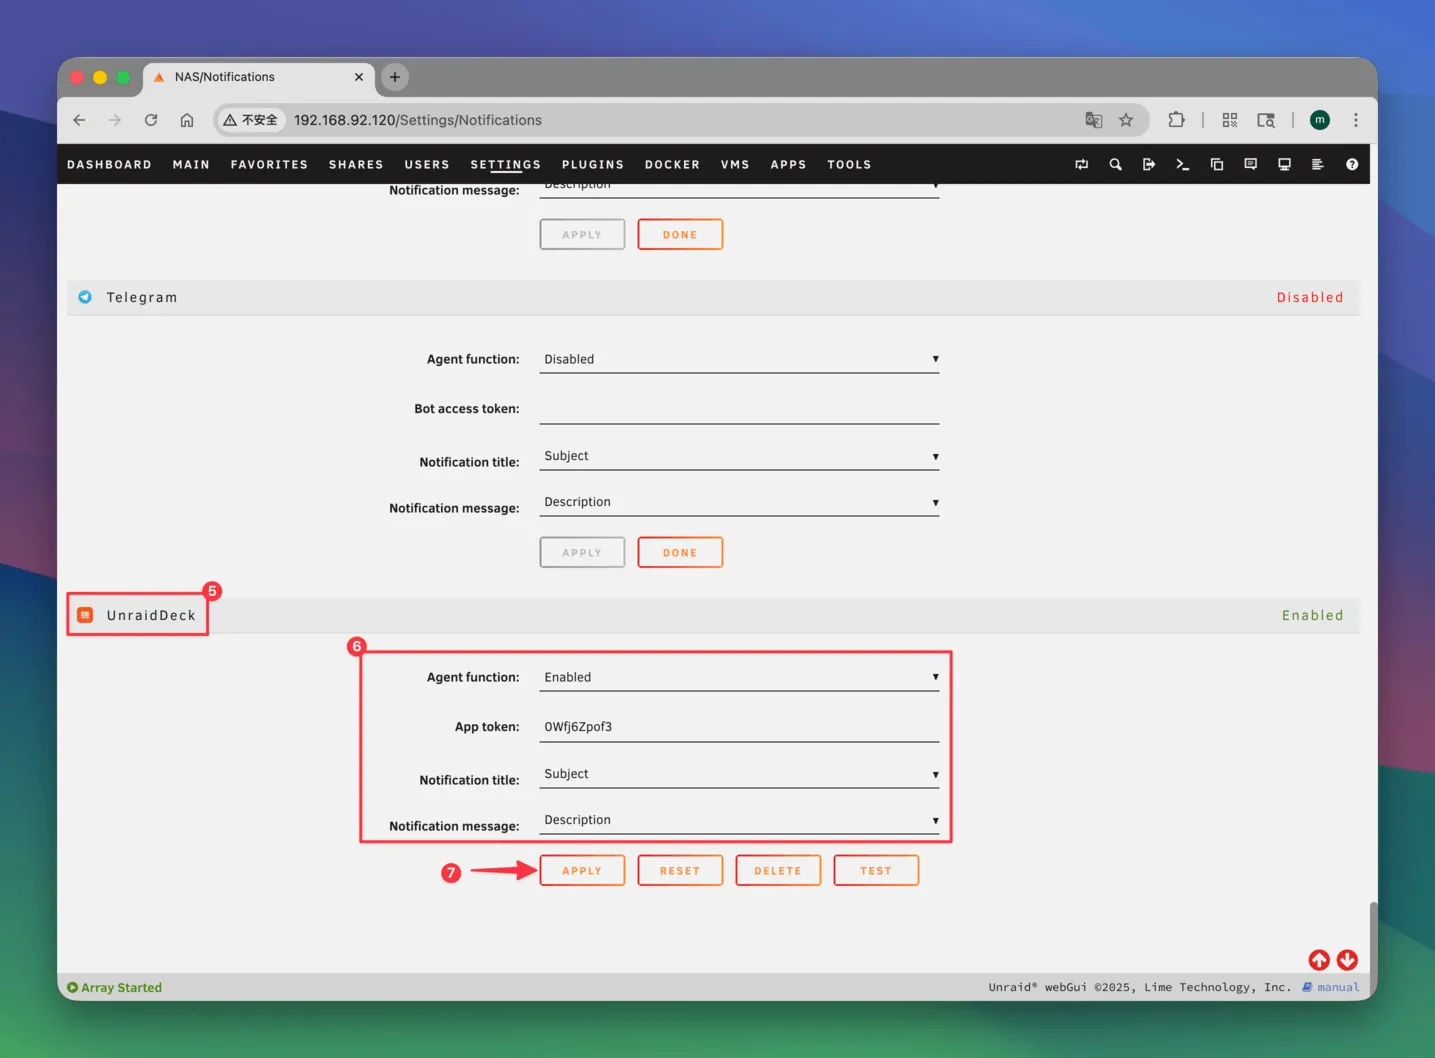The height and width of the screenshot is (1058, 1435).
Task: Open the manual link in footer
Action: [x=1338, y=987]
